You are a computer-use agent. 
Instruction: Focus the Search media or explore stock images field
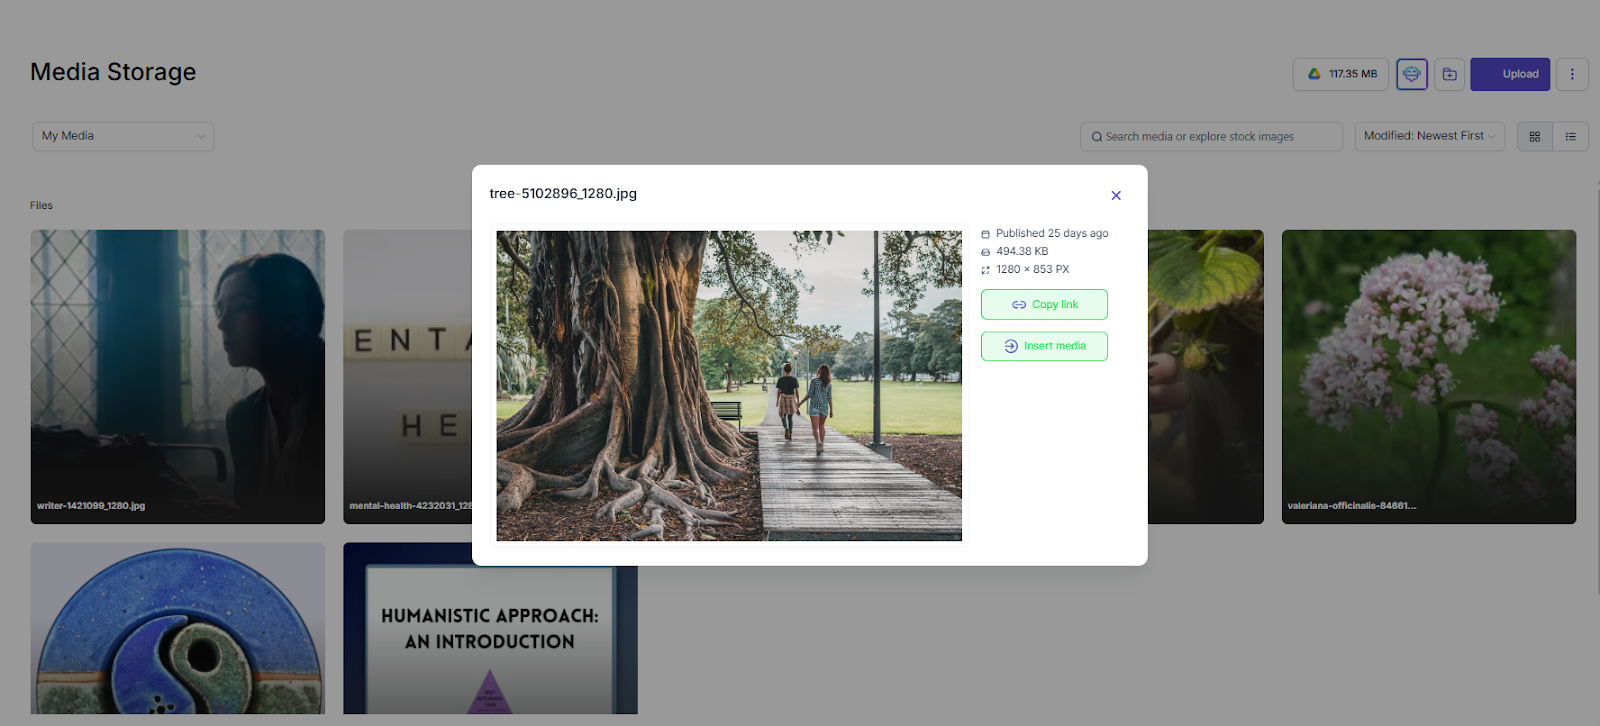pos(1211,136)
